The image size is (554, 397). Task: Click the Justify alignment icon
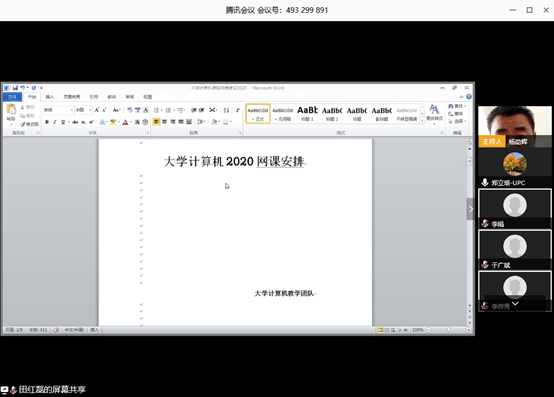click(181, 122)
